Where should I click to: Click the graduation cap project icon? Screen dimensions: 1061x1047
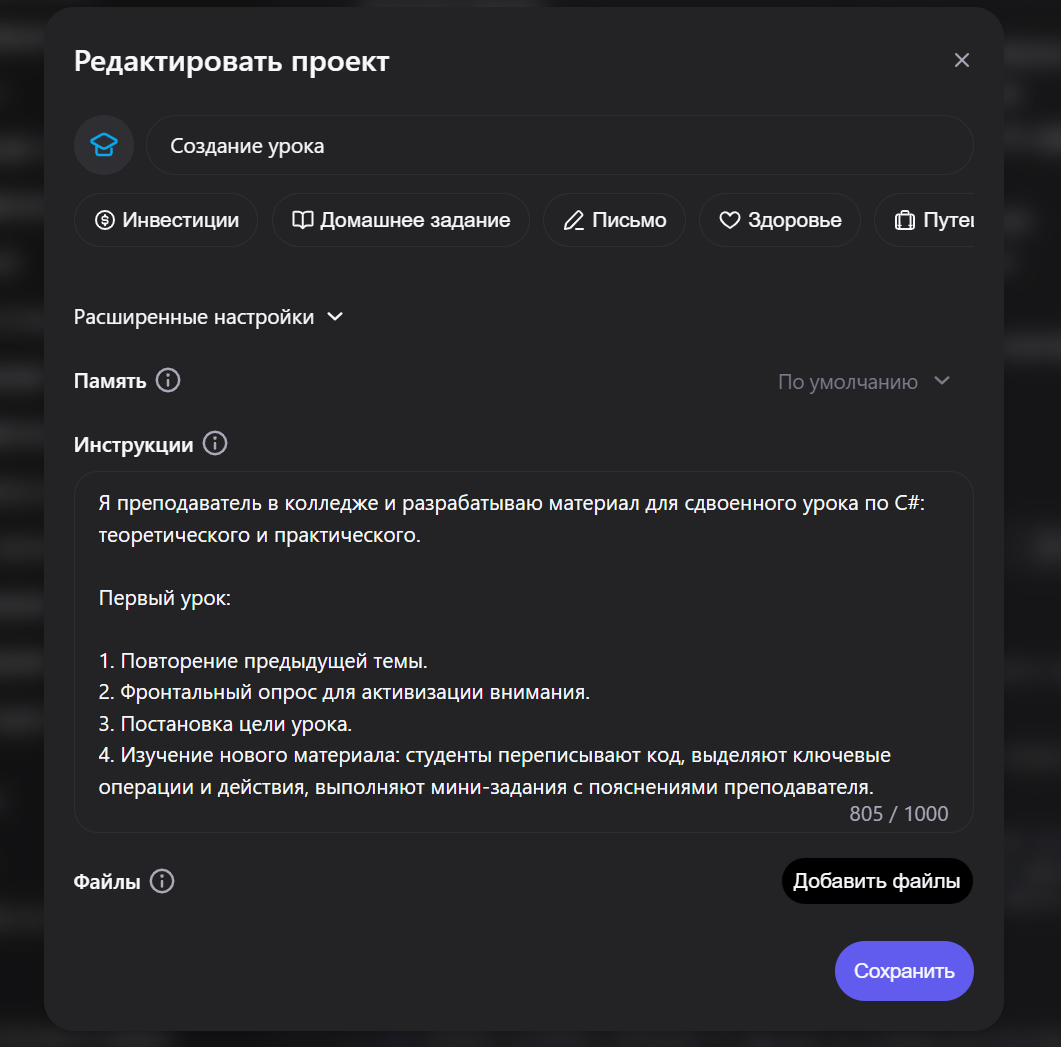[x=104, y=145]
